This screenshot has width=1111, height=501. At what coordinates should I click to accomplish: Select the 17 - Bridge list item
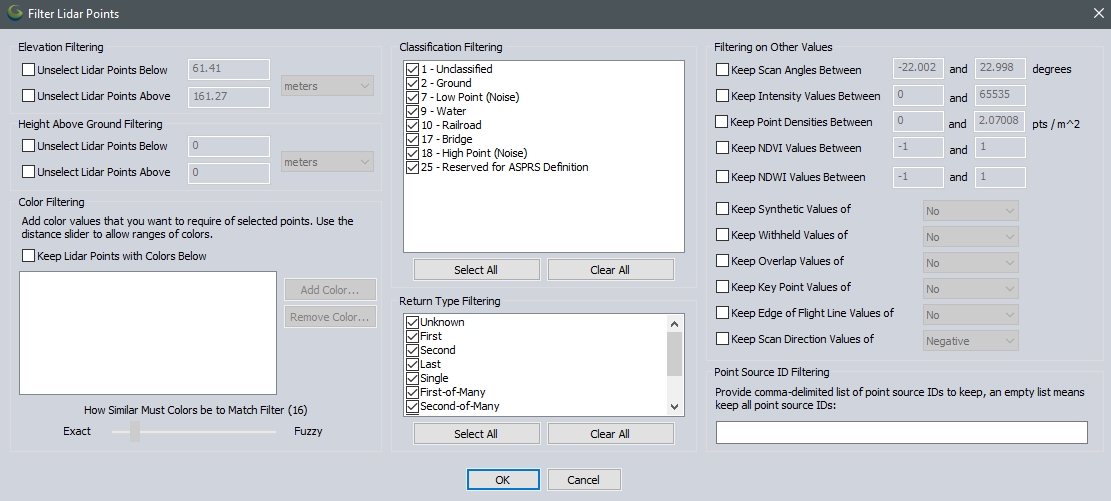point(450,140)
